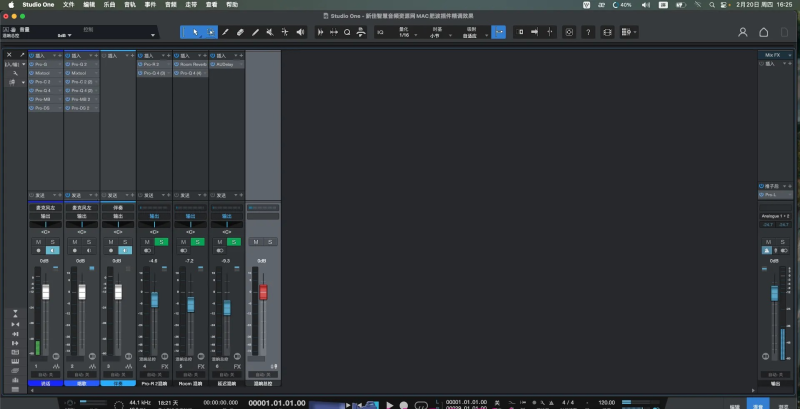The width and height of the screenshot is (800, 409).
Task: Select the Range tool in the toolbar
Action: click(210, 32)
